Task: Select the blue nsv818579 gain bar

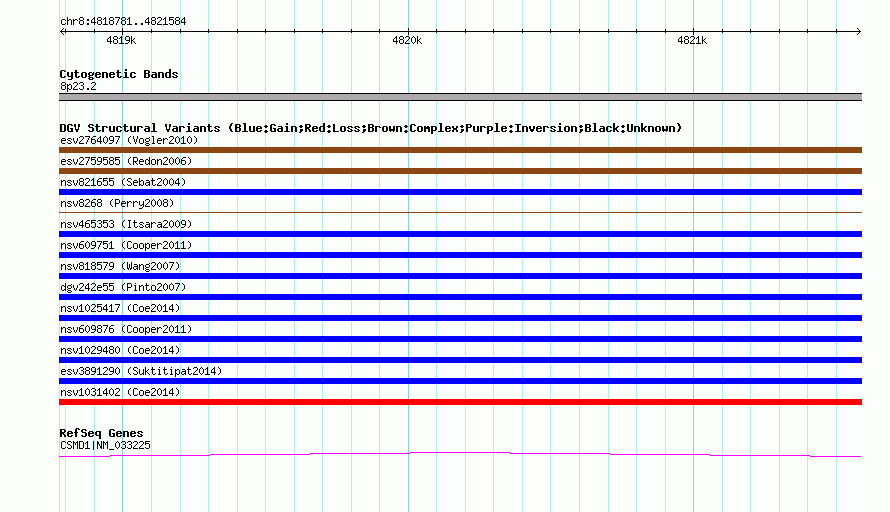Action: click(x=460, y=276)
